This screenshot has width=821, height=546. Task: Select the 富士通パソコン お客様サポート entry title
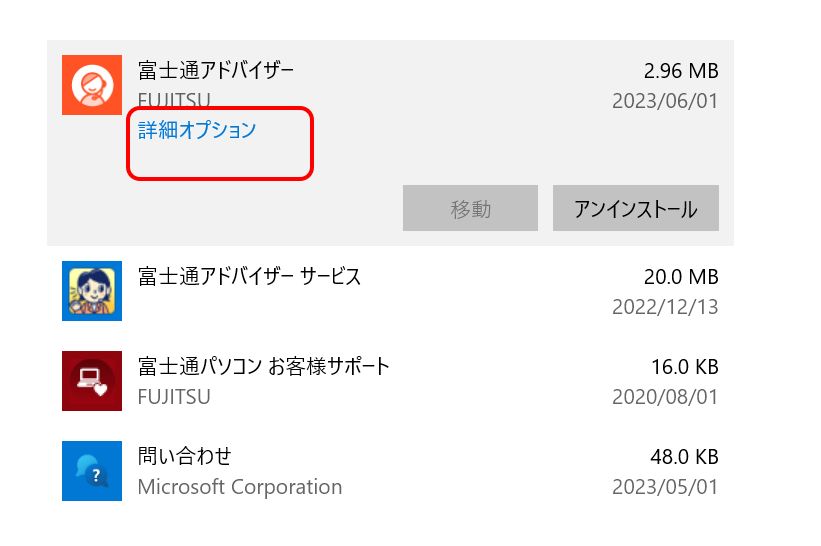263,366
